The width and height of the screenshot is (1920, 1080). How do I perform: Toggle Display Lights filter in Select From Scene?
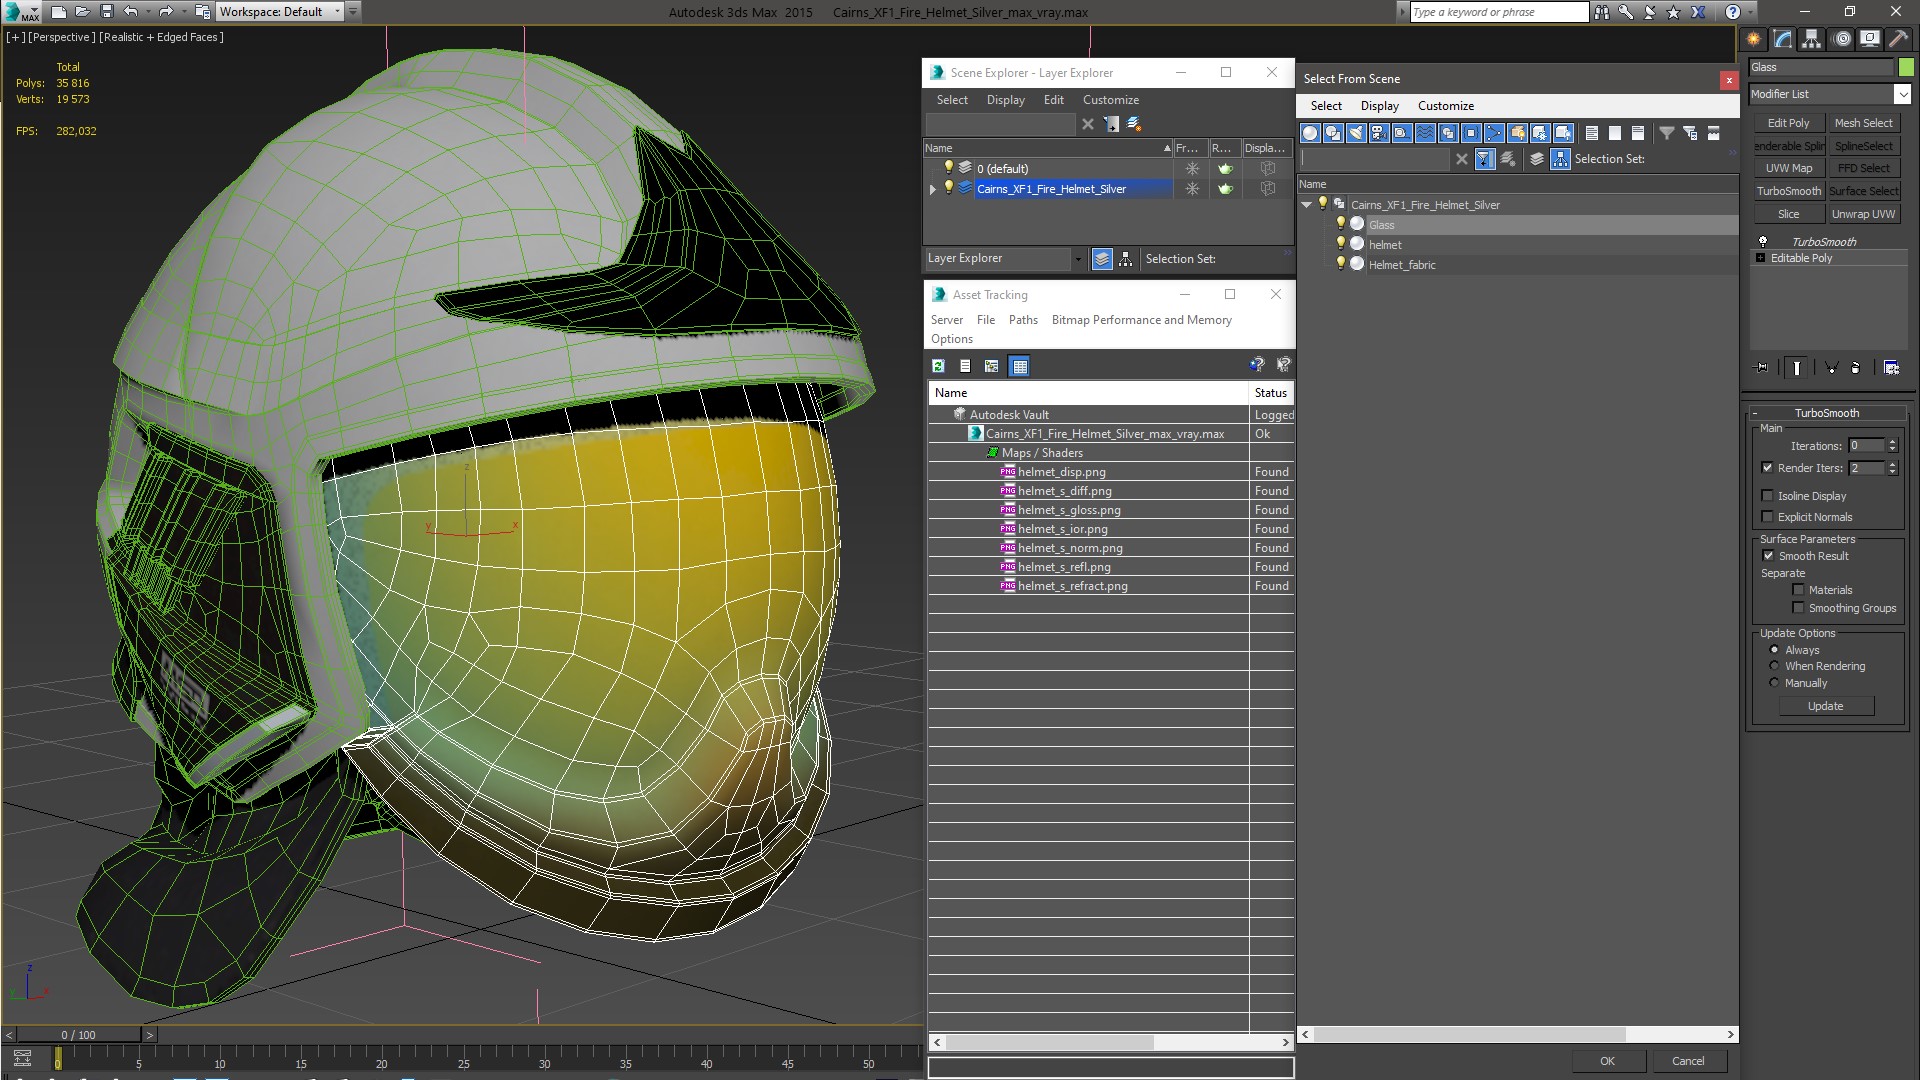1356,133
